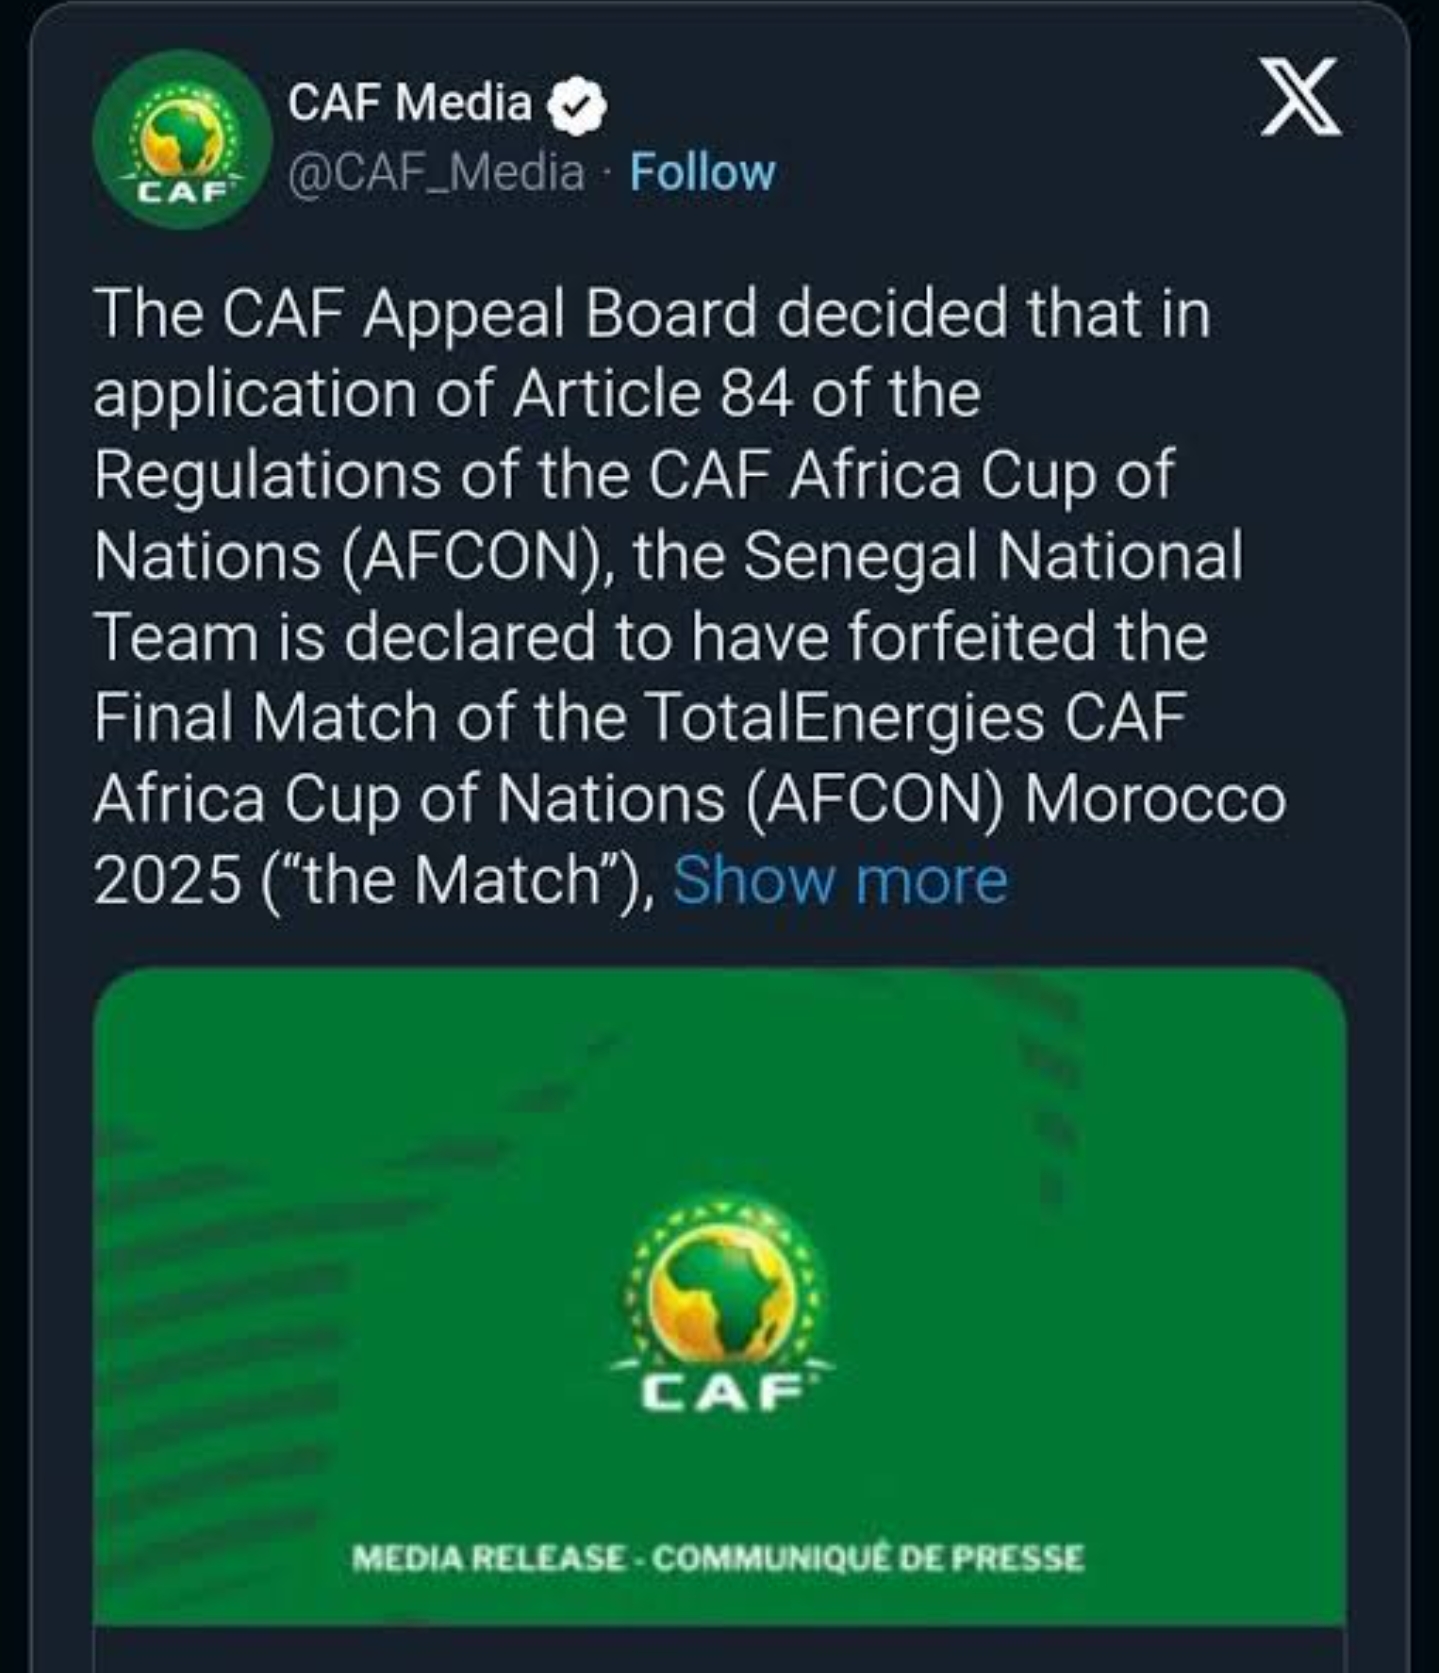This screenshot has height=1673, width=1439.
Task: Click the Media Release - Communiqué de Presse caption
Action: pyautogui.click(x=717, y=1558)
